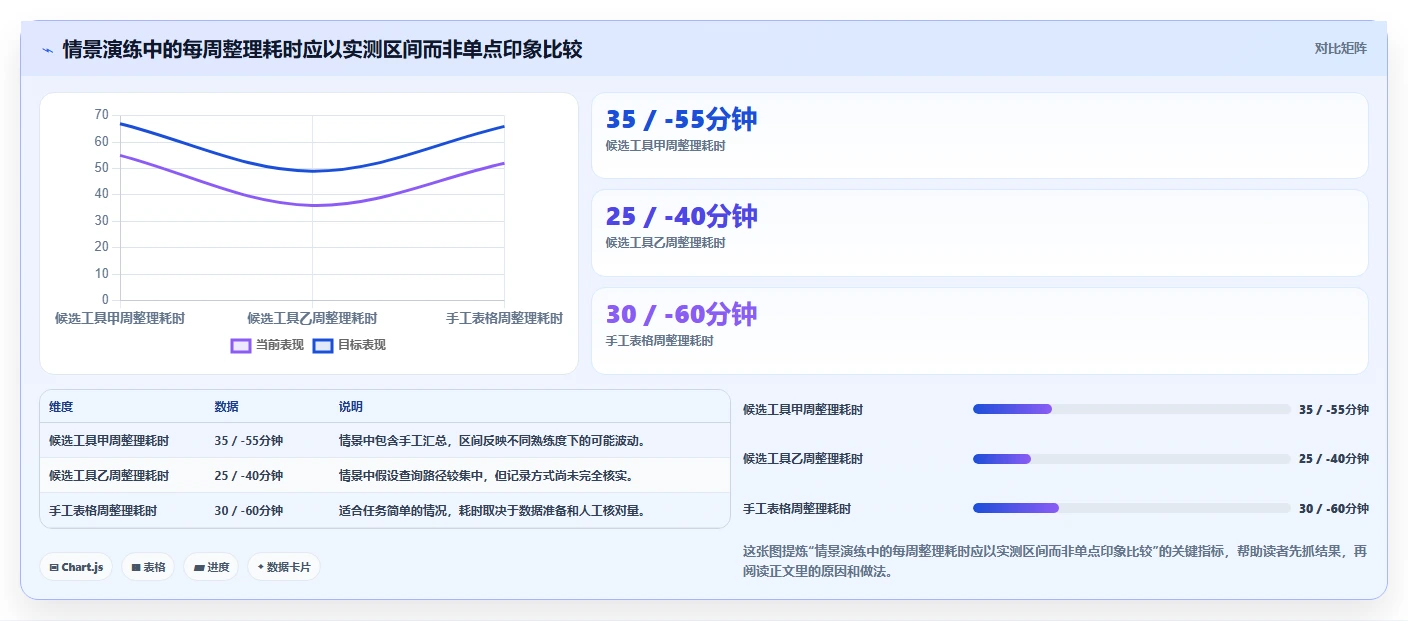
Task: Toggle the 当前表现 legend swatch
Action: click(x=240, y=345)
